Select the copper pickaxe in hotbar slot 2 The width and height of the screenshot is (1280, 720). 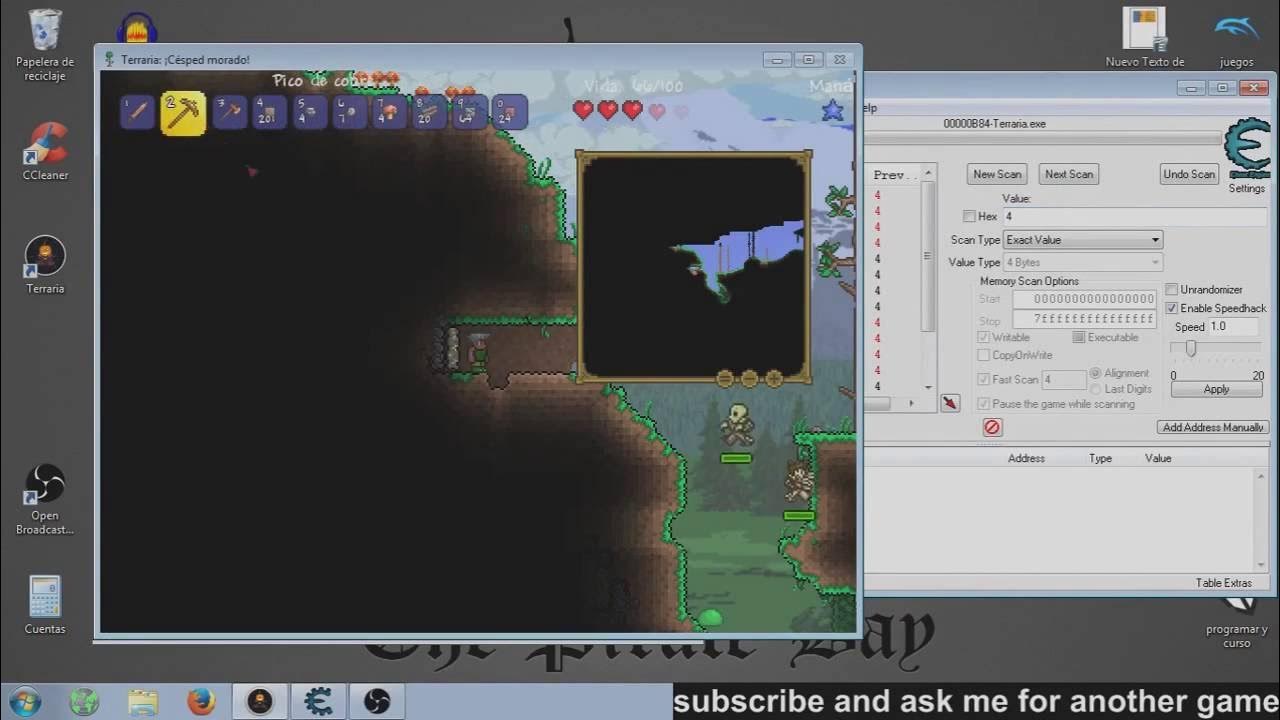click(183, 113)
